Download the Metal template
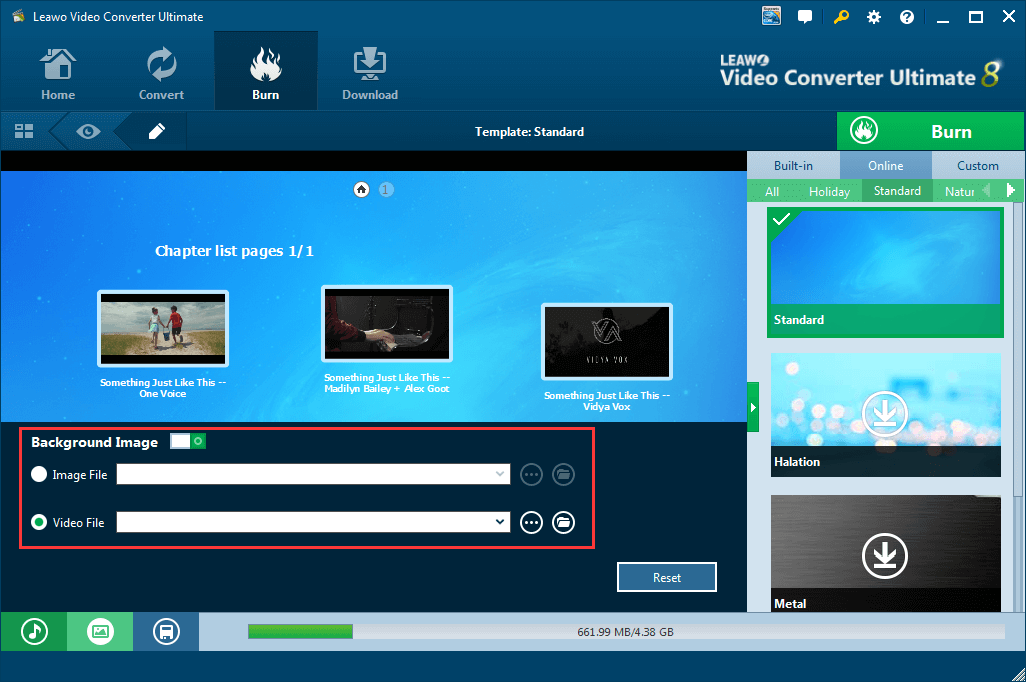 [885, 556]
